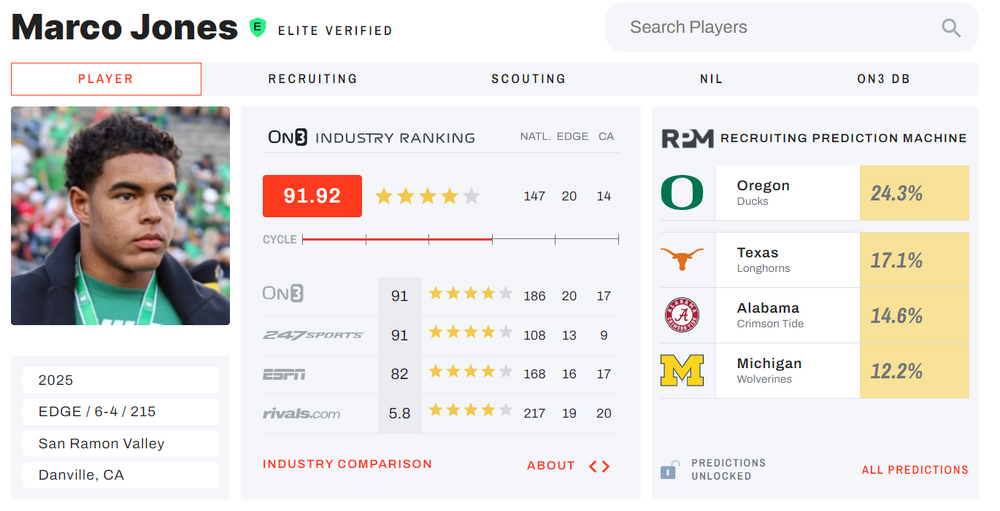Screen dimensions: 1000x511
Task: Select the NIL tab
Action: pyautogui.click(x=711, y=79)
